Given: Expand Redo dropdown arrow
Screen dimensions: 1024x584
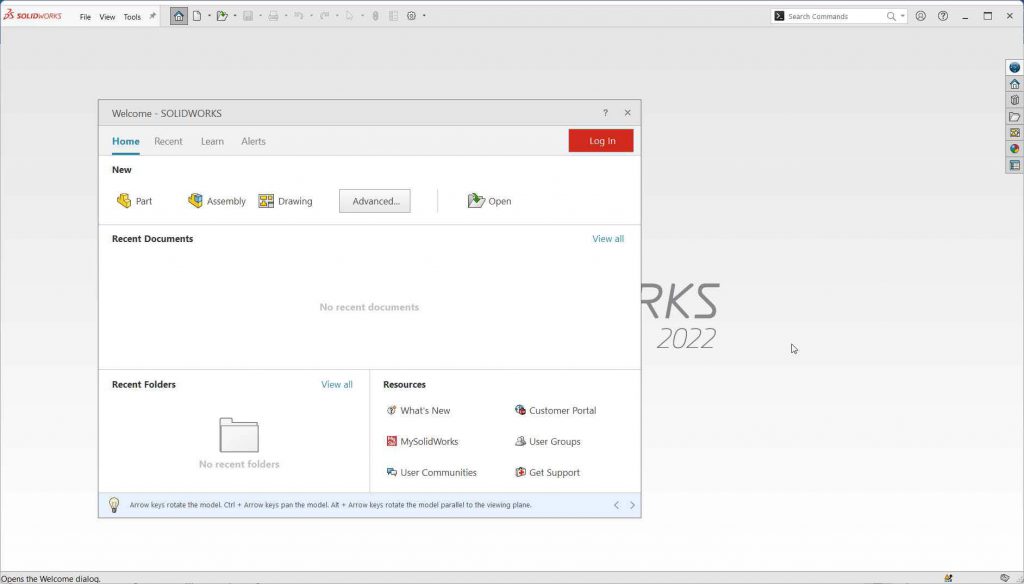Looking at the screenshot, I should tap(336, 16).
